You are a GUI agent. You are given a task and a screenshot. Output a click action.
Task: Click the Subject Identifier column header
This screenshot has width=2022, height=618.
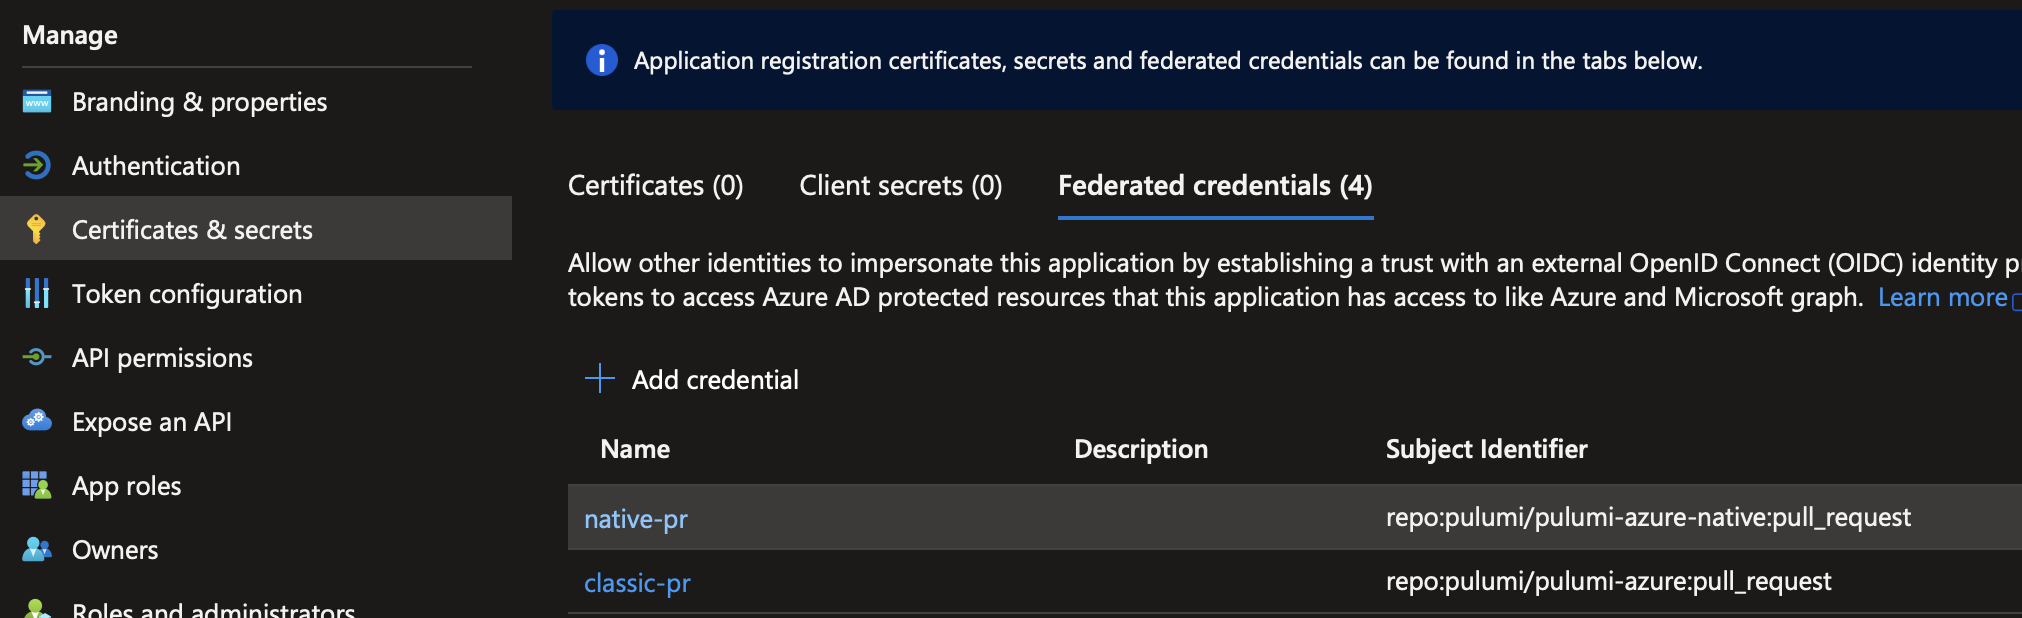[1486, 449]
